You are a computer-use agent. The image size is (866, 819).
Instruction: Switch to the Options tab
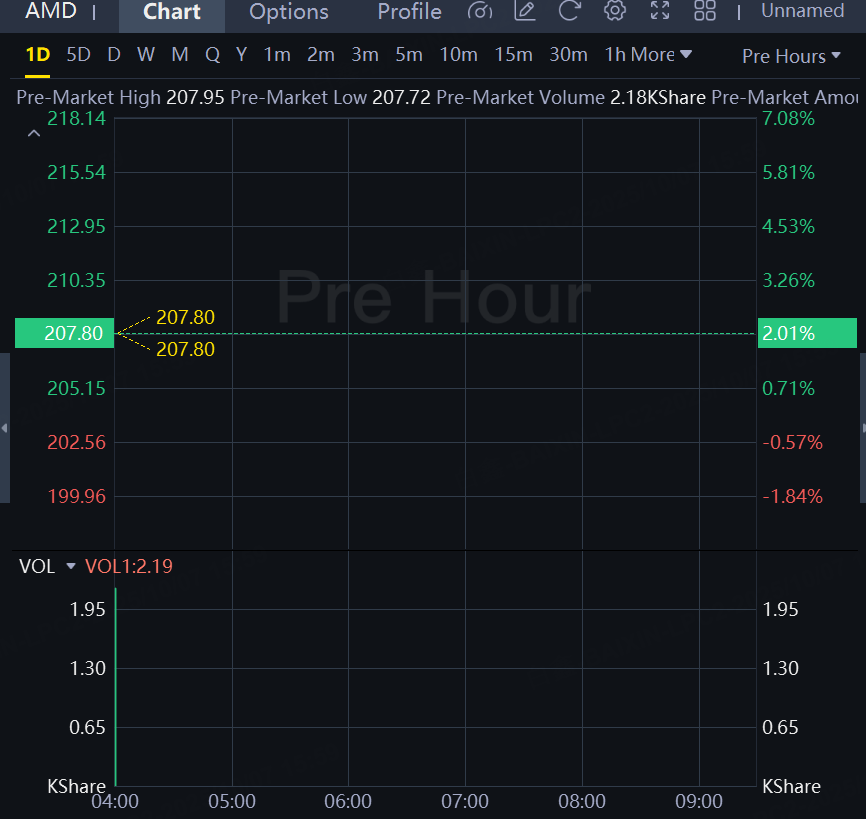pyautogui.click(x=289, y=12)
